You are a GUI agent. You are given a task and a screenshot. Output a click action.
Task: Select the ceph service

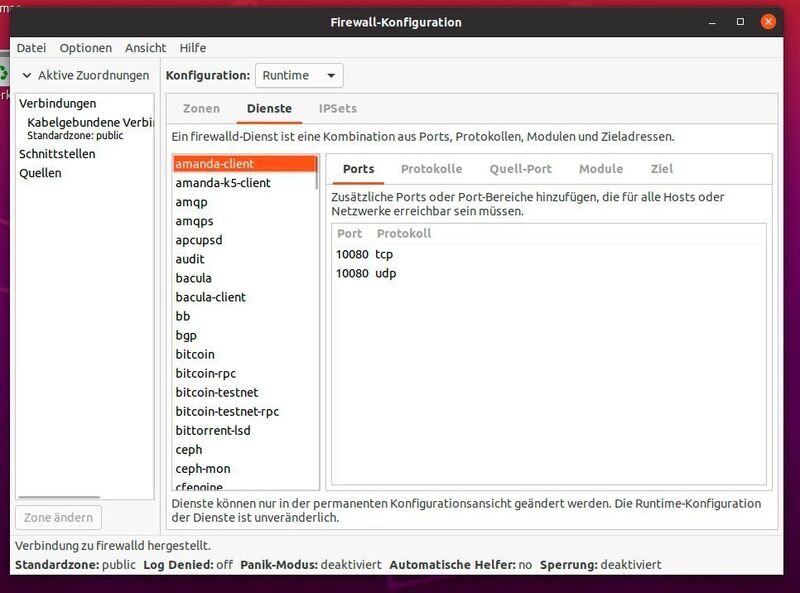tap(244, 450)
